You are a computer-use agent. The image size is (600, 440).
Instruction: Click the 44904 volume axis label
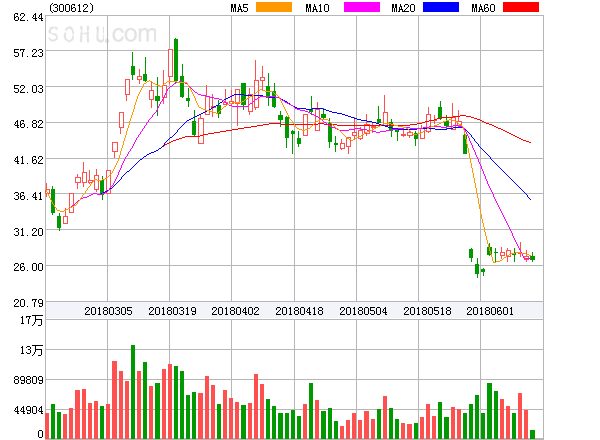click(x=28, y=411)
